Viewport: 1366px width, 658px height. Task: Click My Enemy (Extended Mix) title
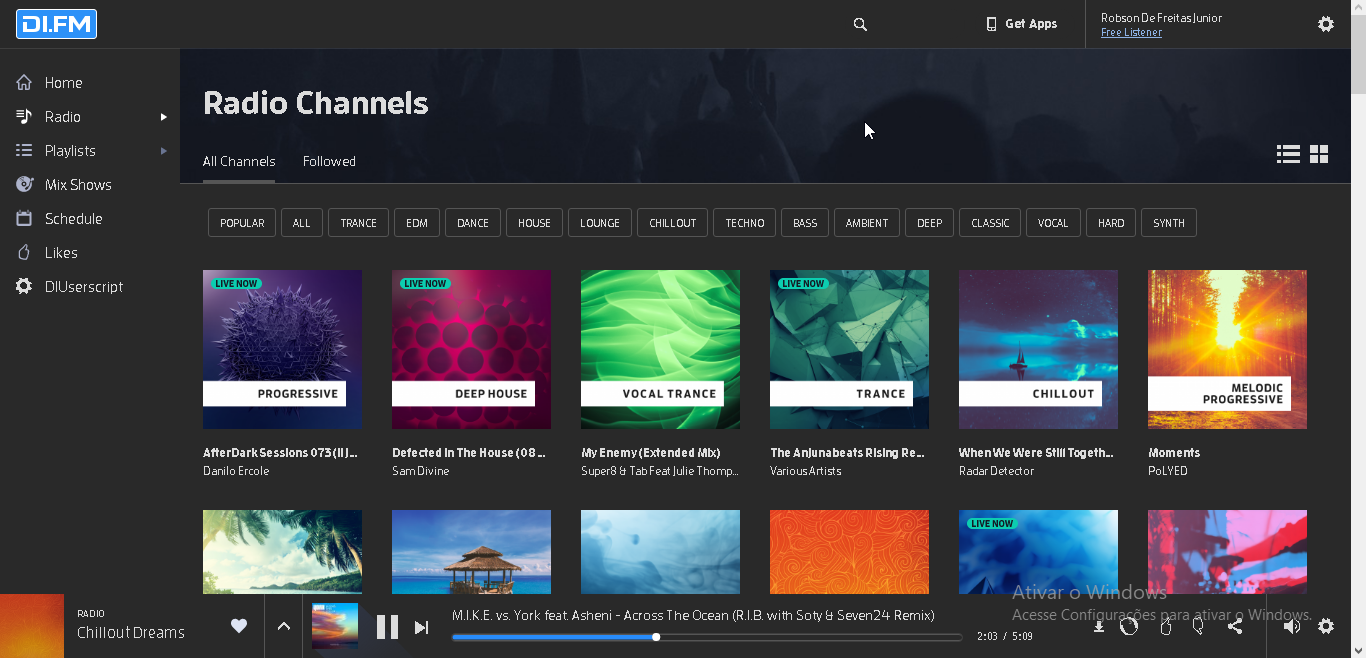coord(651,453)
